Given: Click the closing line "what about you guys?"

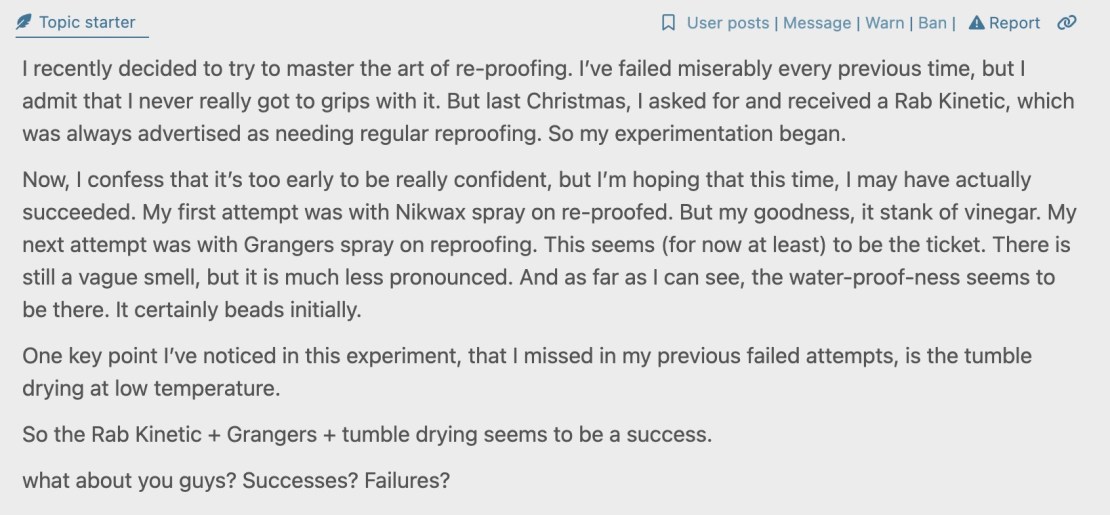Looking at the screenshot, I should click(x=236, y=479).
